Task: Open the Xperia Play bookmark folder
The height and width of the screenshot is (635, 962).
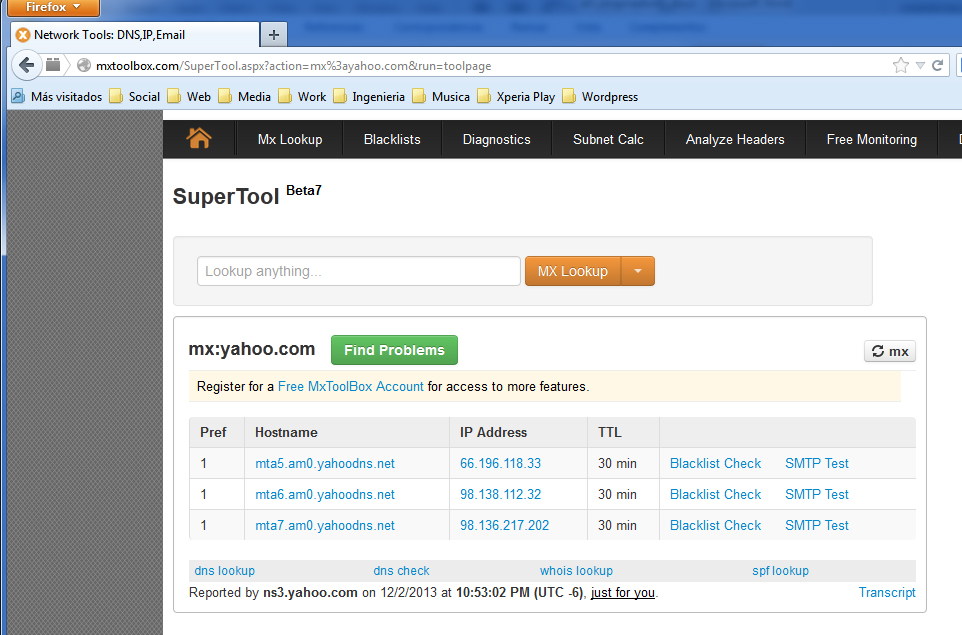Action: [x=516, y=96]
